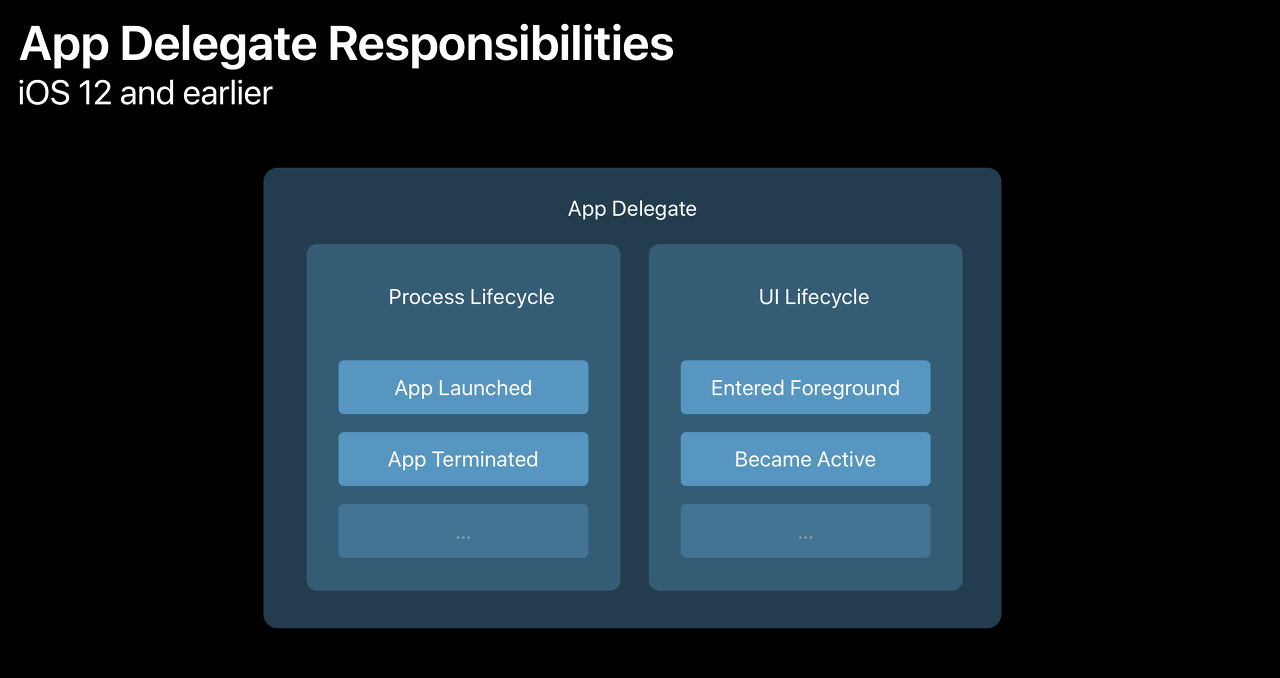
Task: Click the Became Active label text
Action: 805,458
